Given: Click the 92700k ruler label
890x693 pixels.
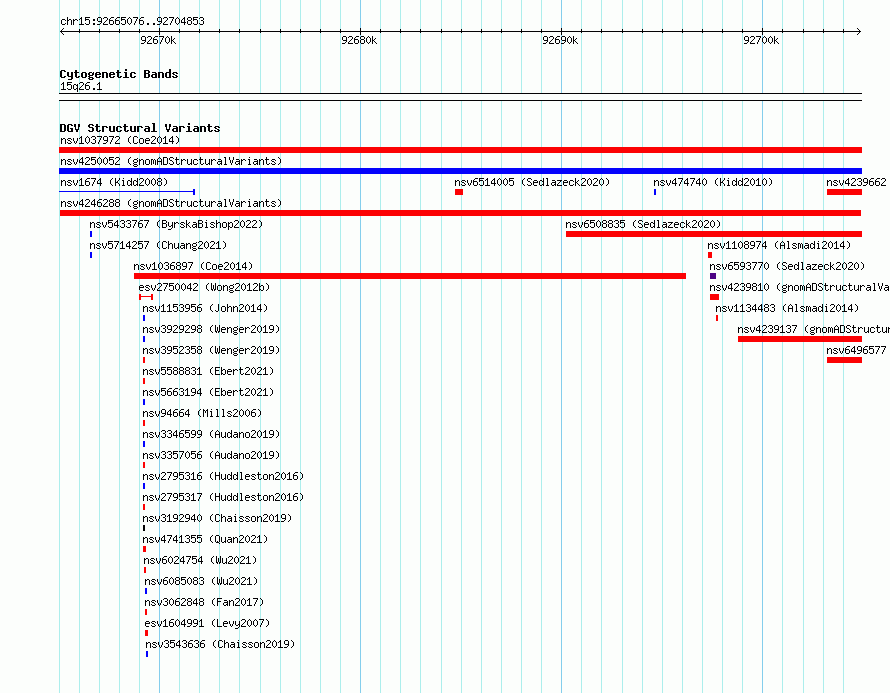Looking at the screenshot, I should pyautogui.click(x=761, y=40).
